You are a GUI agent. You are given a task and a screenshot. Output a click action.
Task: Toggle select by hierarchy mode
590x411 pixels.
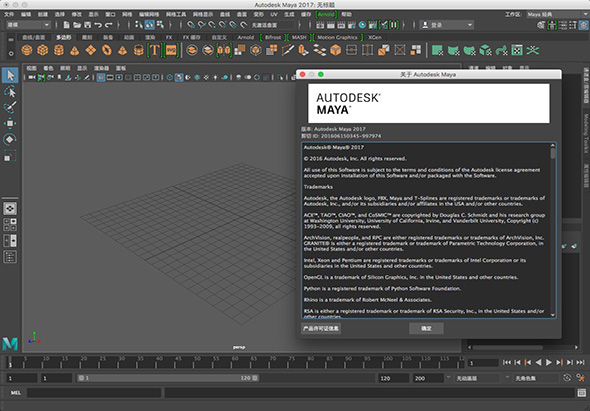(139, 25)
